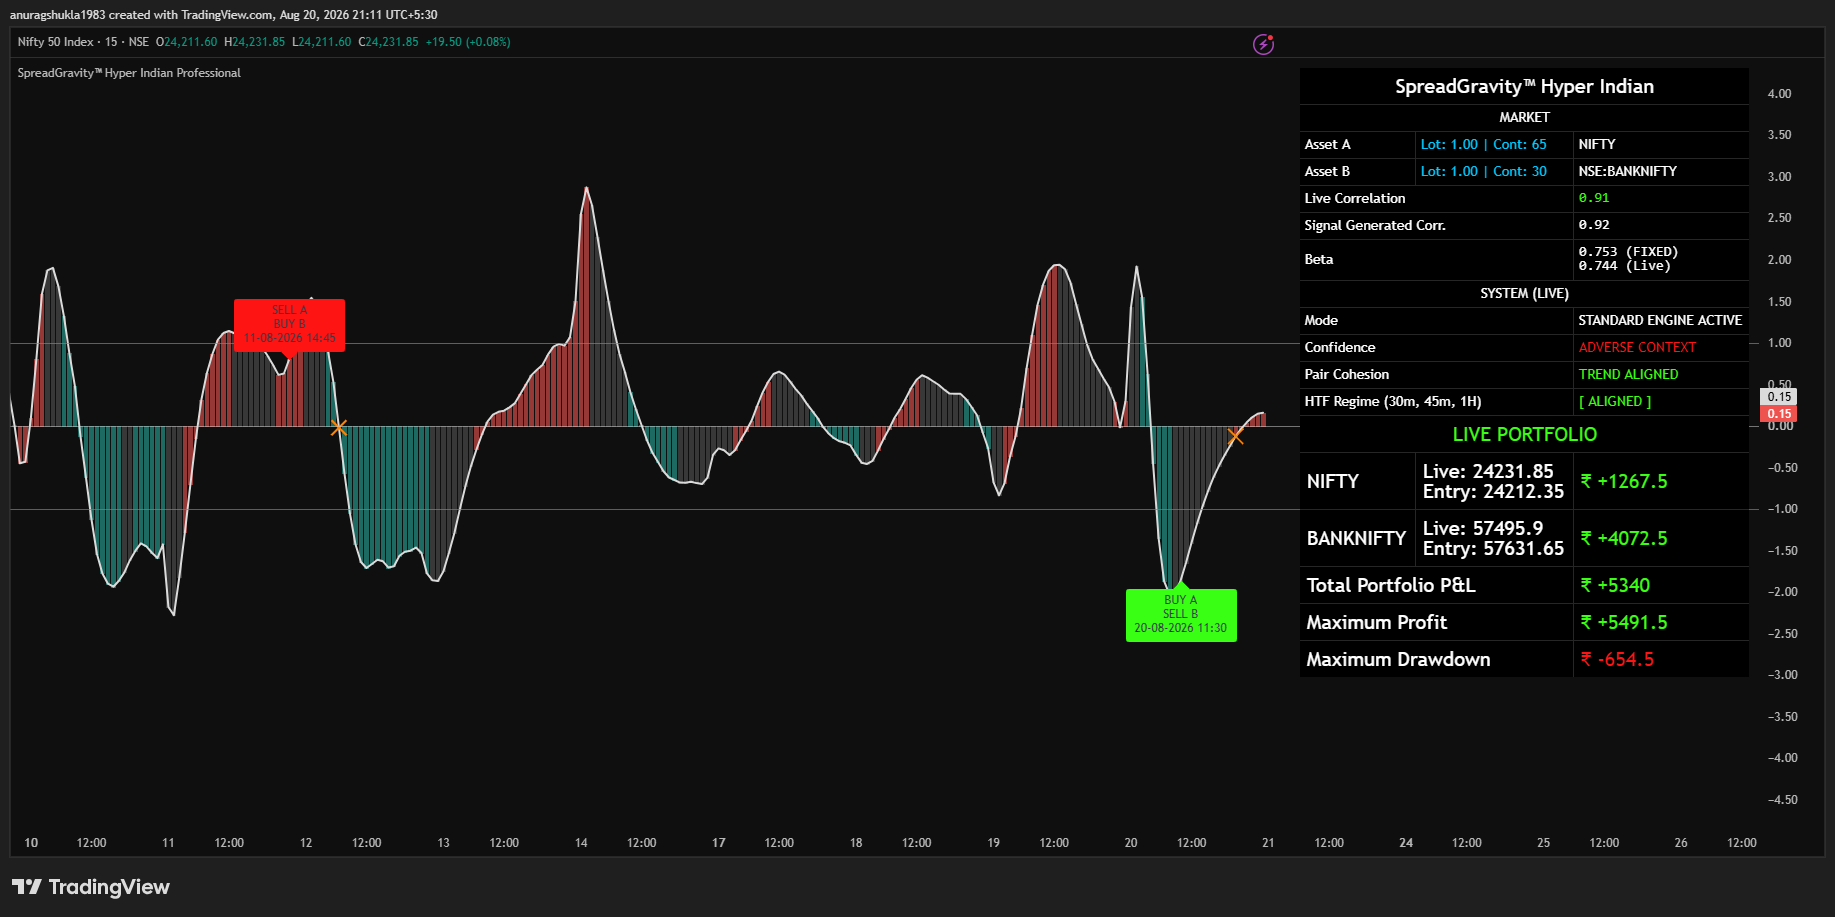Screen dimensions: 1835x917
Task: Click NIFTY in the Live Portfolio section
Action: [x=1332, y=482]
